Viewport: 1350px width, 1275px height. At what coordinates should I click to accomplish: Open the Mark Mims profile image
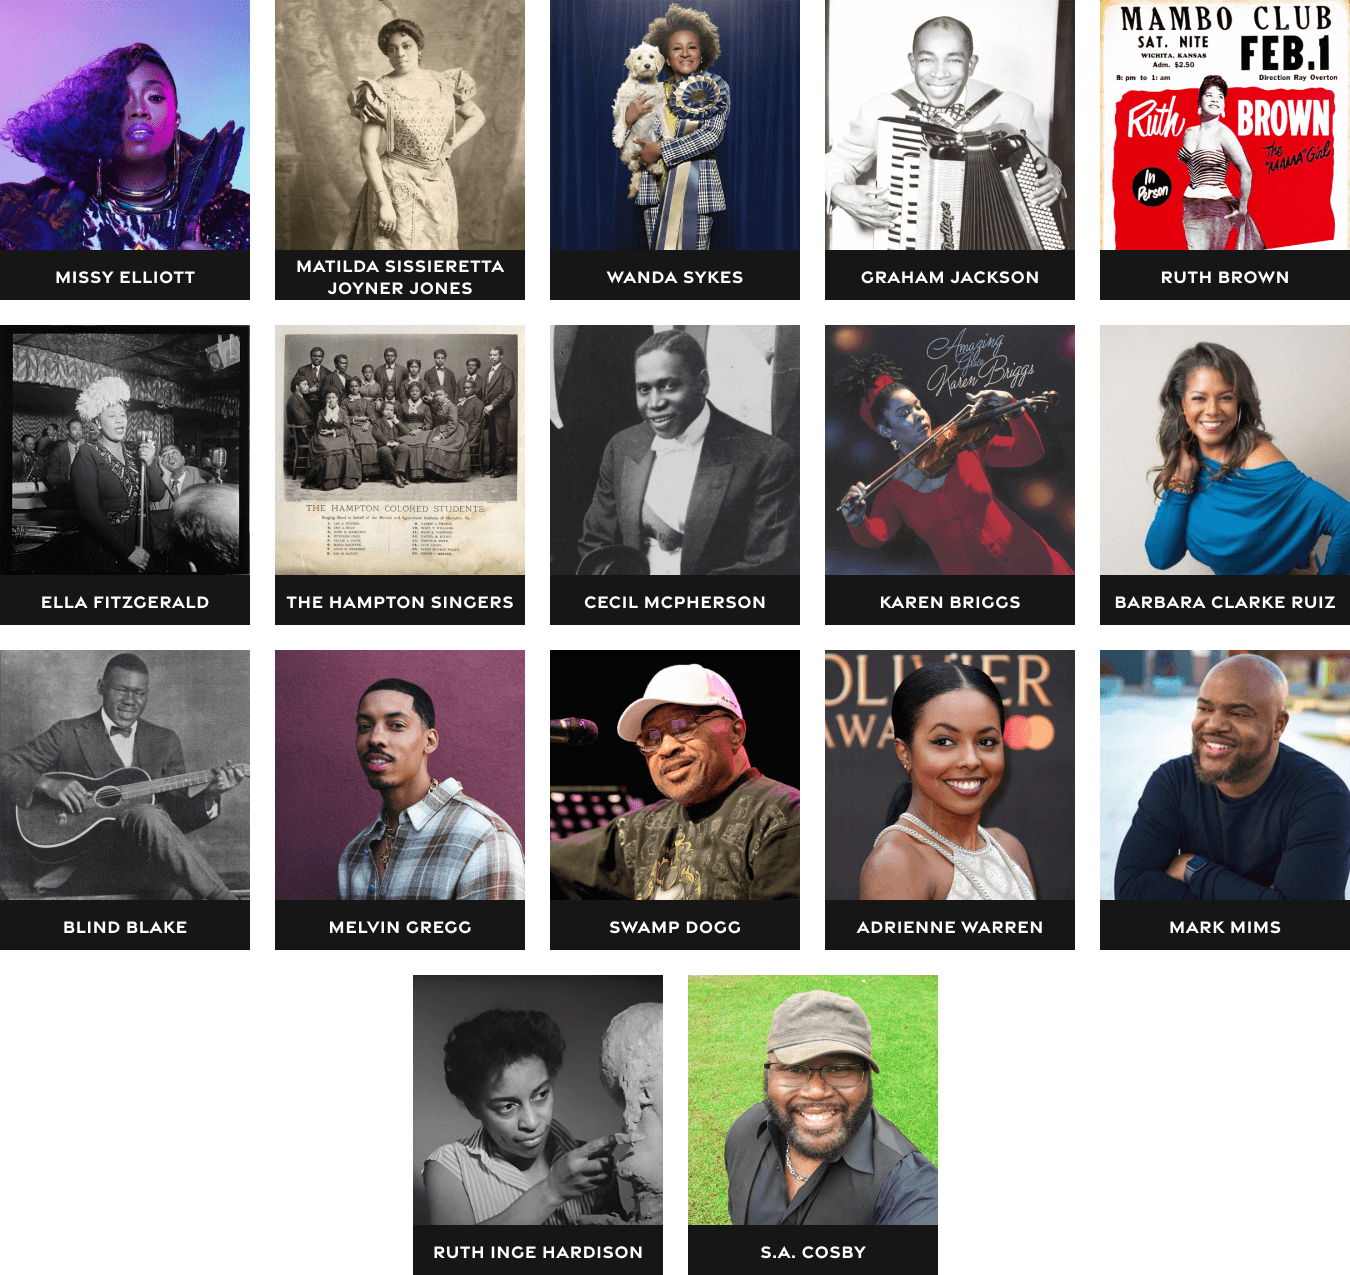(1225, 775)
